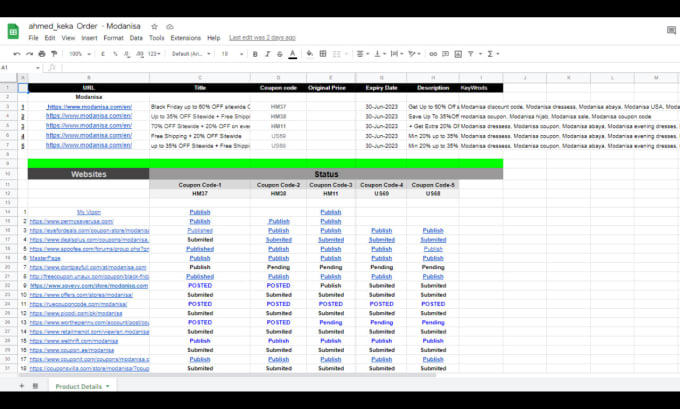680x409 pixels.
Task: Open Publish link for My Vipon Coupon Code-1
Action: pyautogui.click(x=200, y=212)
